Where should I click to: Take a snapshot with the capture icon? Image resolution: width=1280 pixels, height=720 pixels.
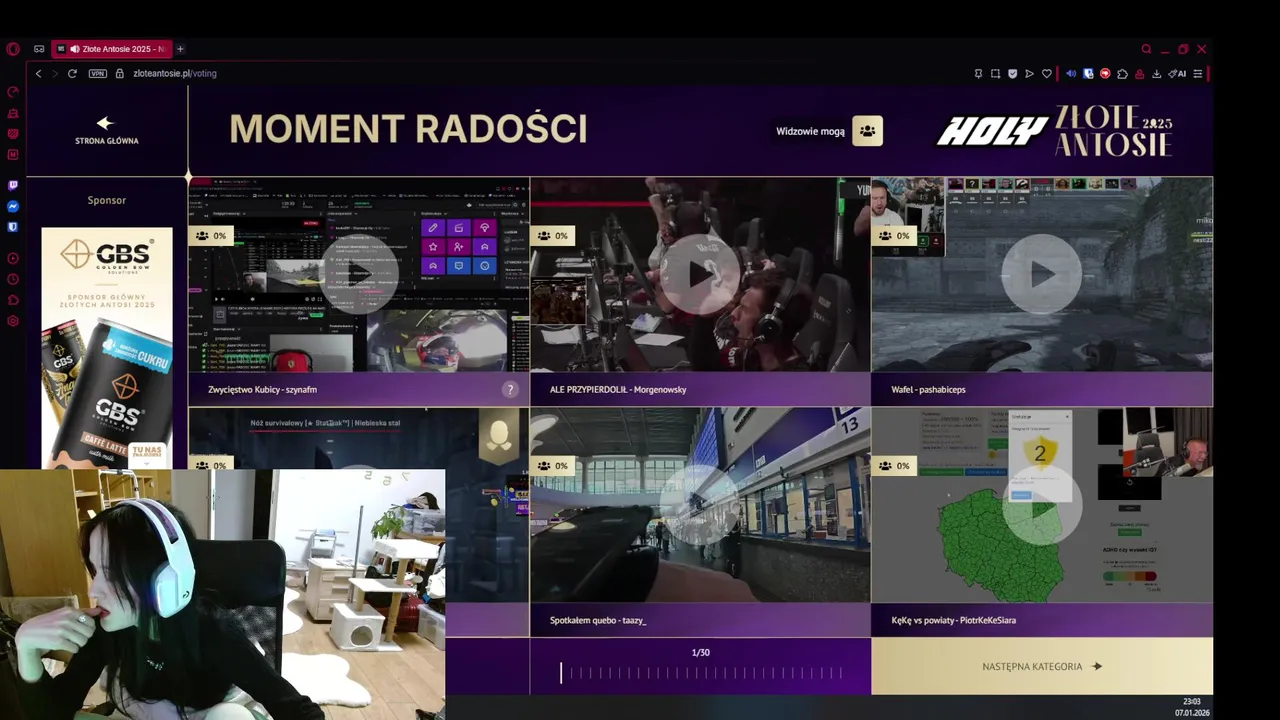click(995, 74)
